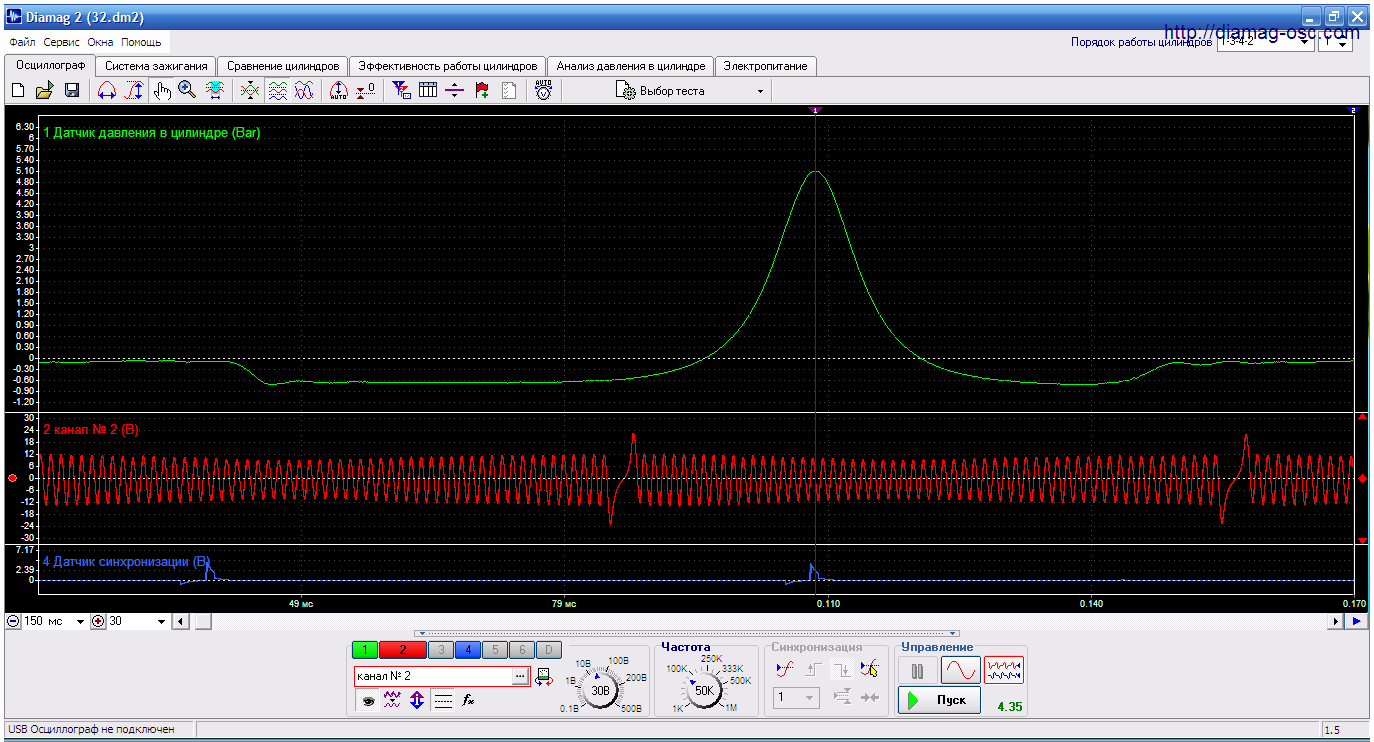This screenshot has height=742, width=1374.
Task: Switch to Анализ давления в цилиндре tab
Action: point(631,66)
